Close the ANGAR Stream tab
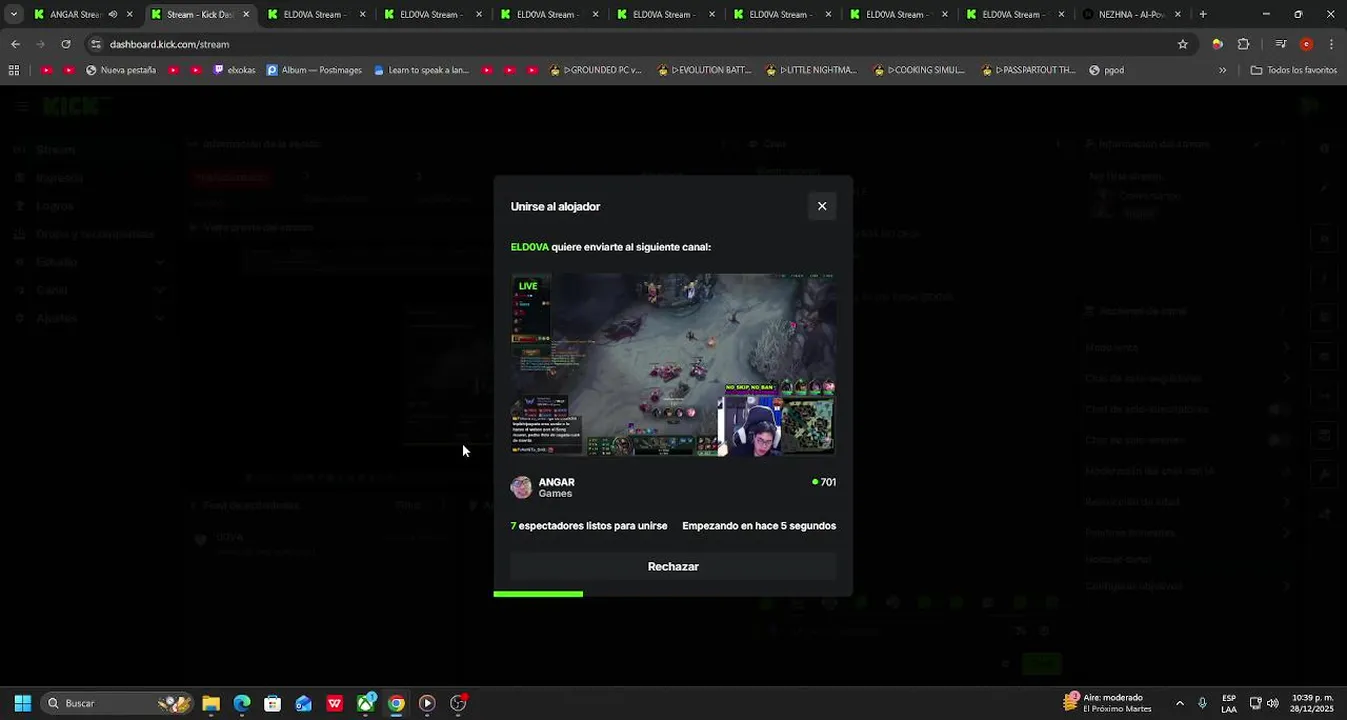 129,14
